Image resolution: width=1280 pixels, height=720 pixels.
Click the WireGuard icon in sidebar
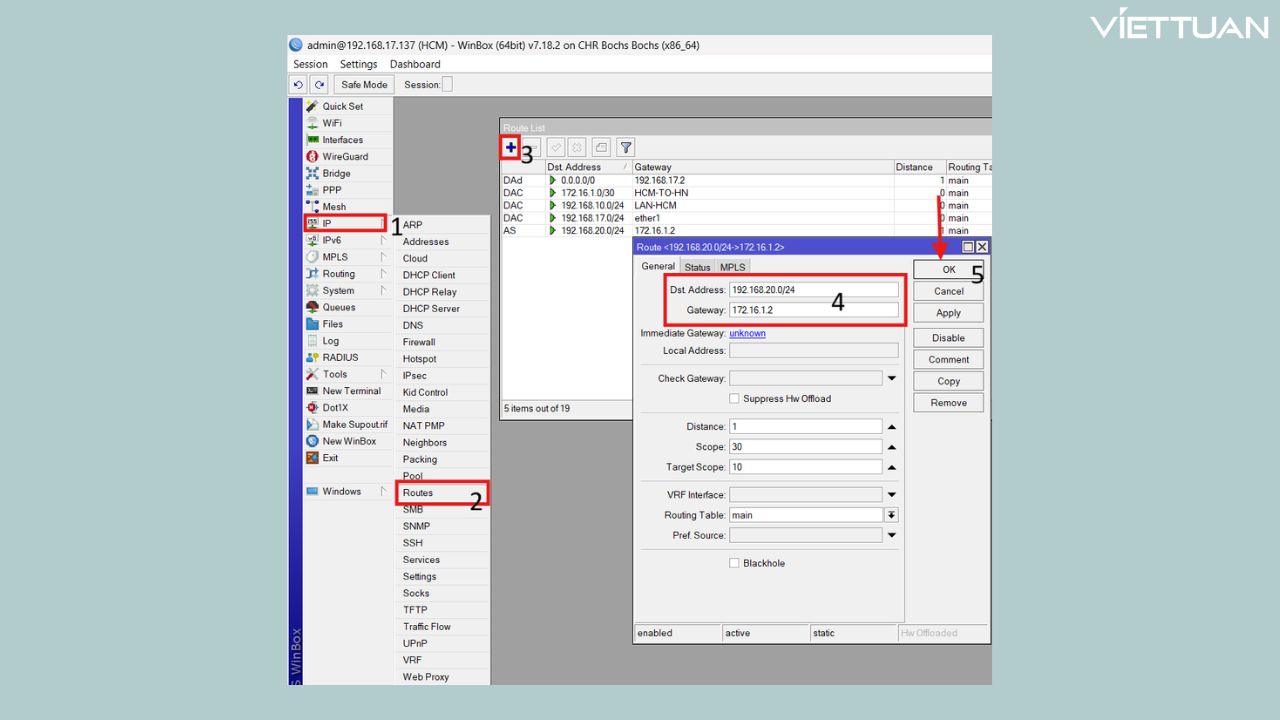(312, 157)
